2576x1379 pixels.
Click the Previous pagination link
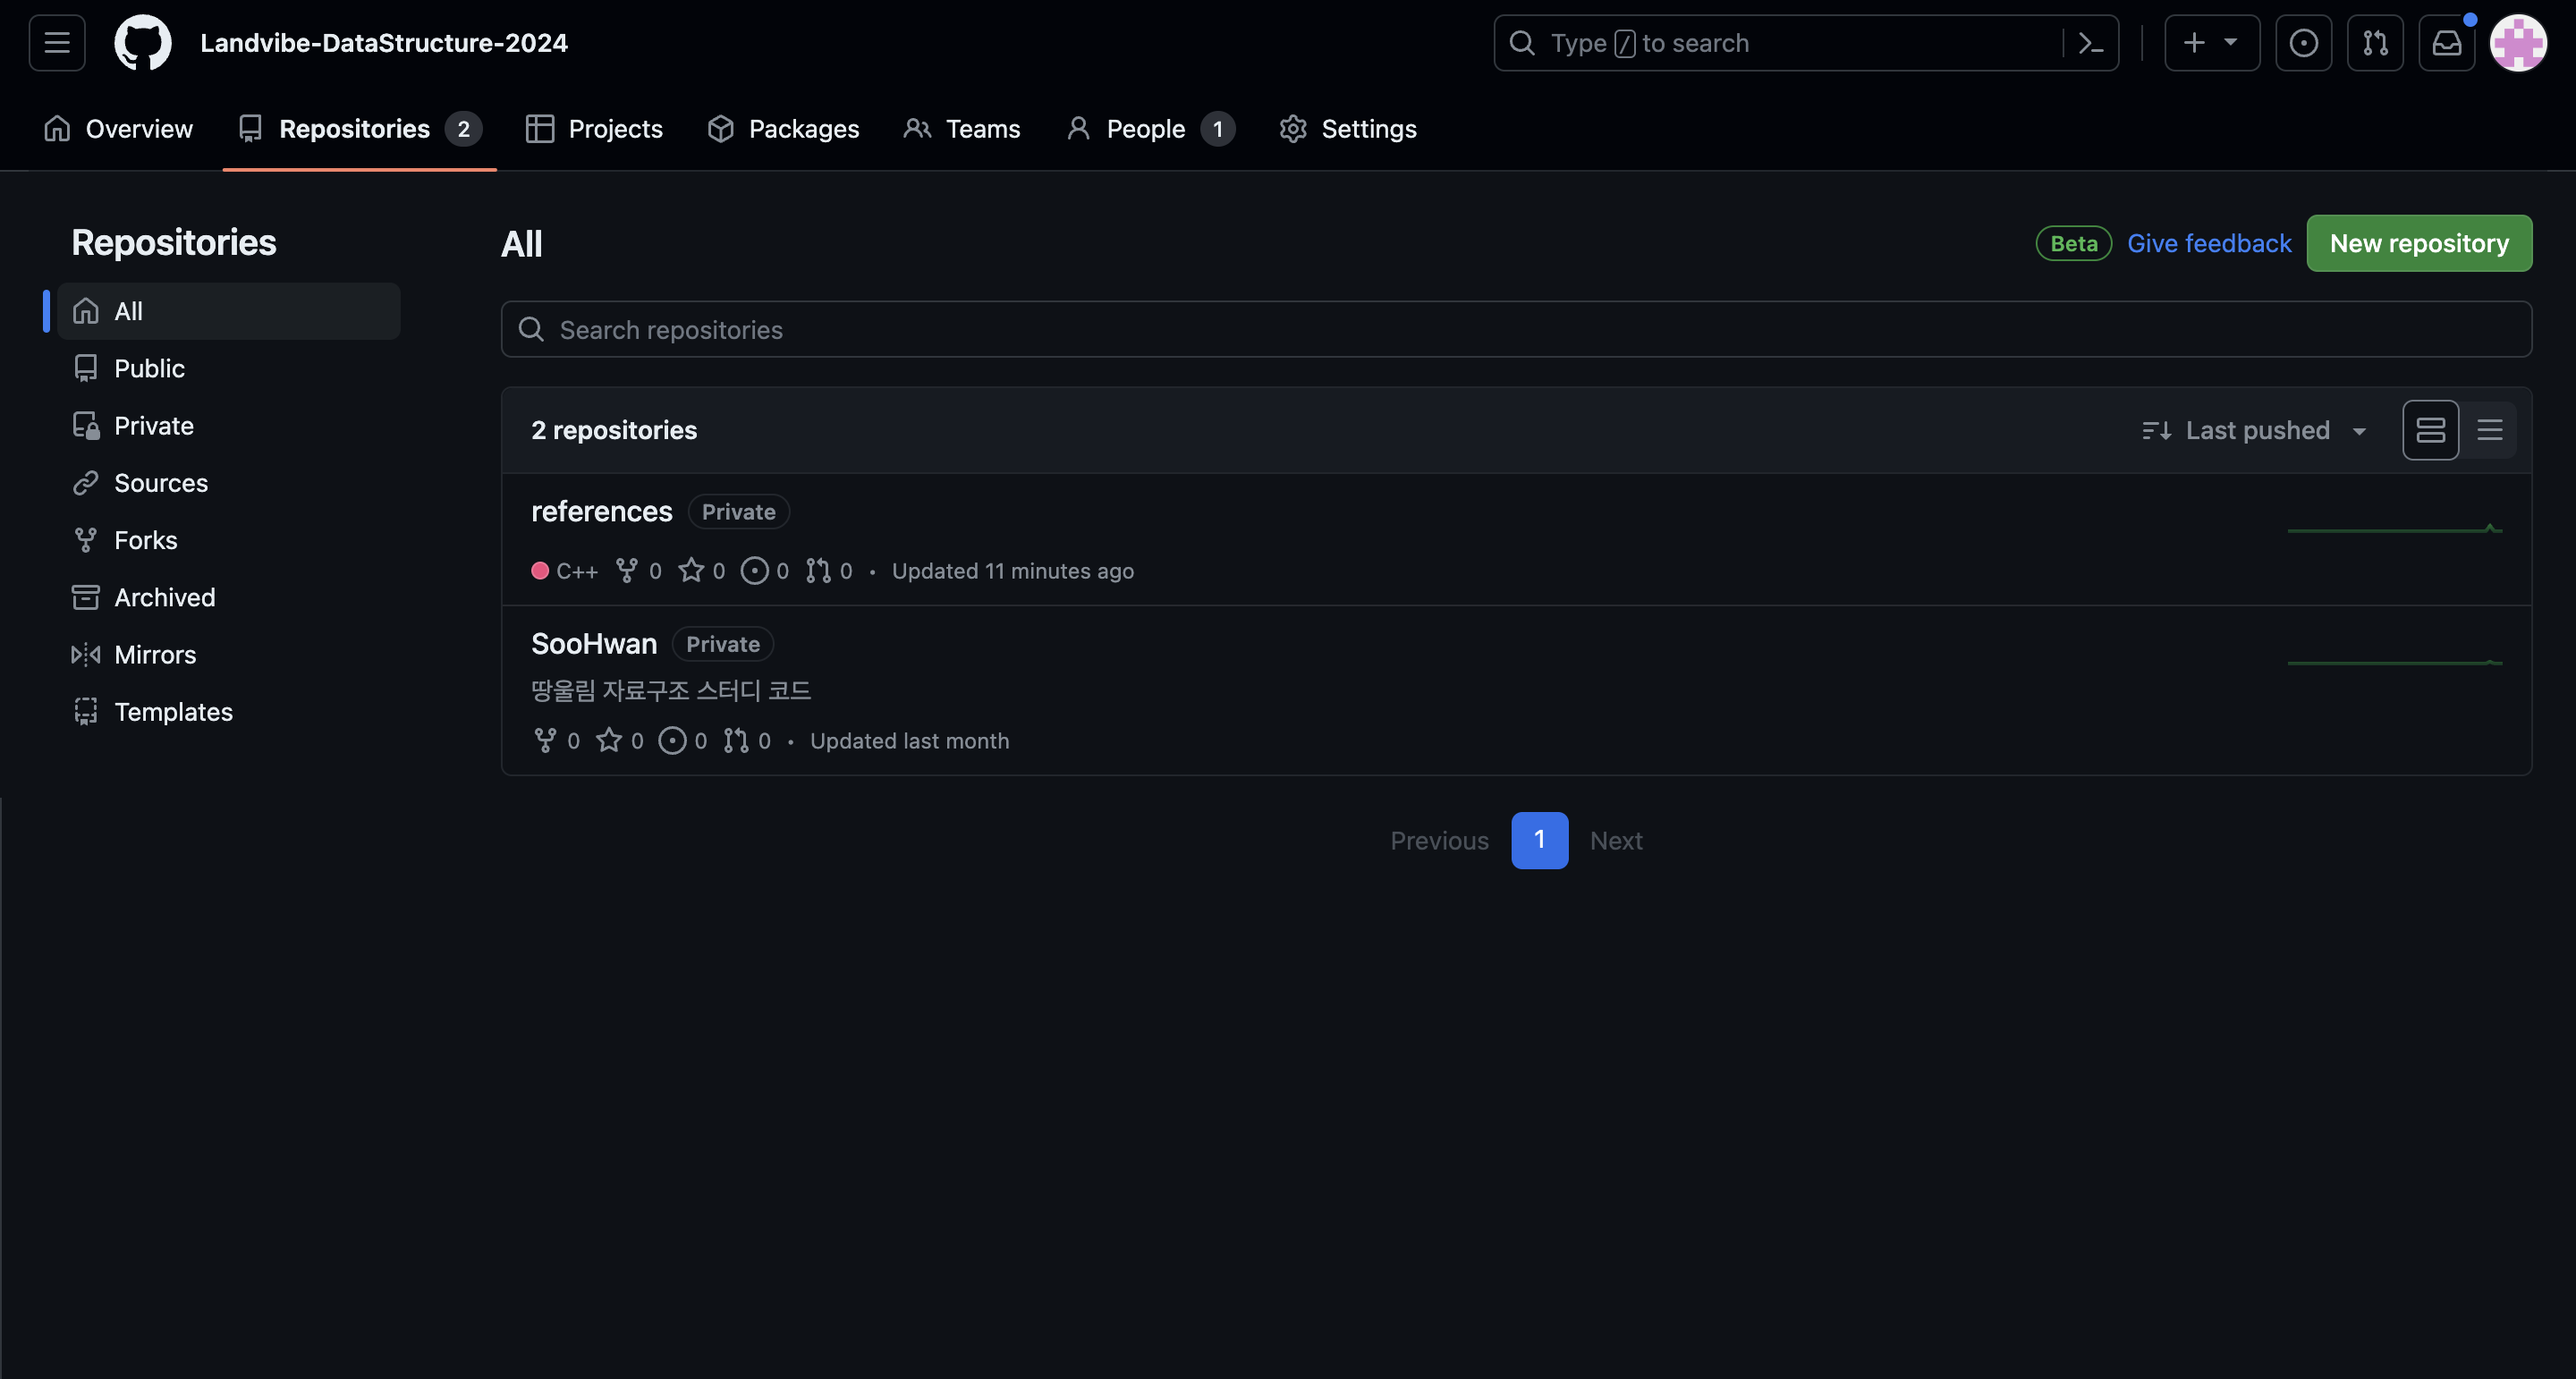(x=1439, y=840)
